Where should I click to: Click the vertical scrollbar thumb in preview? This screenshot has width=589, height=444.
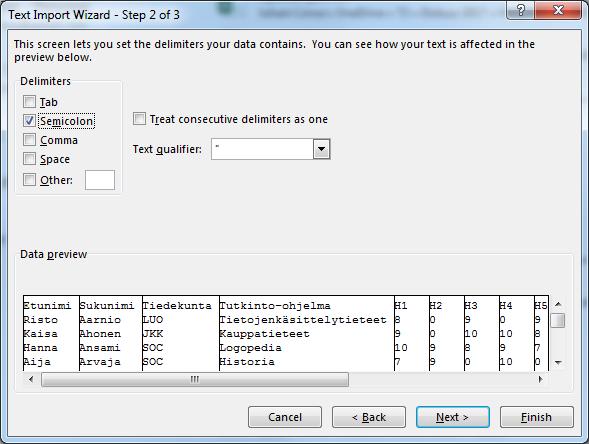pos(558,320)
